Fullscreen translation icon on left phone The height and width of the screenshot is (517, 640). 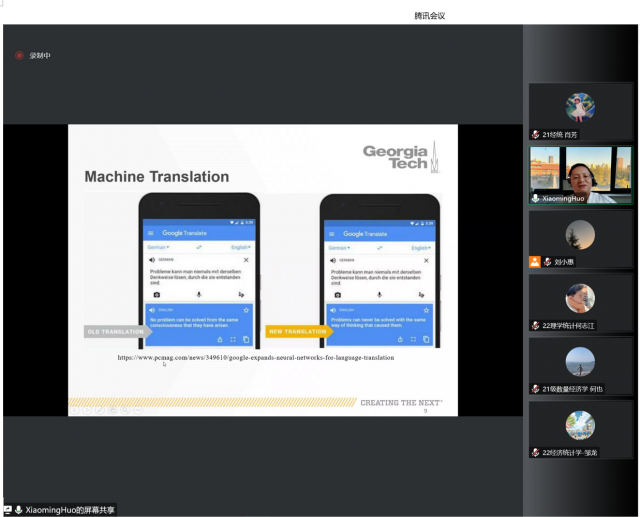[233, 339]
